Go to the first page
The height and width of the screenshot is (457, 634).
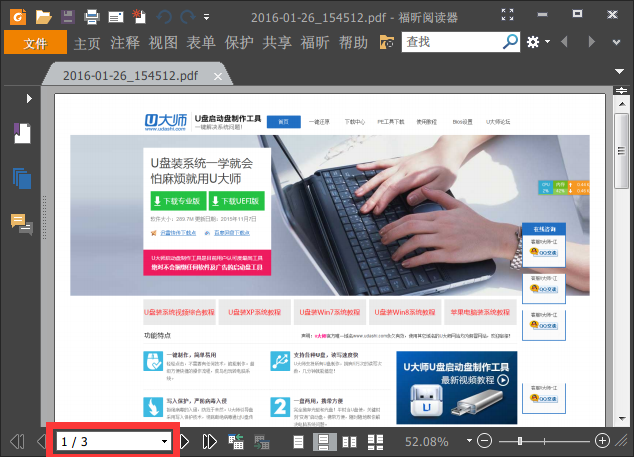[17, 441]
